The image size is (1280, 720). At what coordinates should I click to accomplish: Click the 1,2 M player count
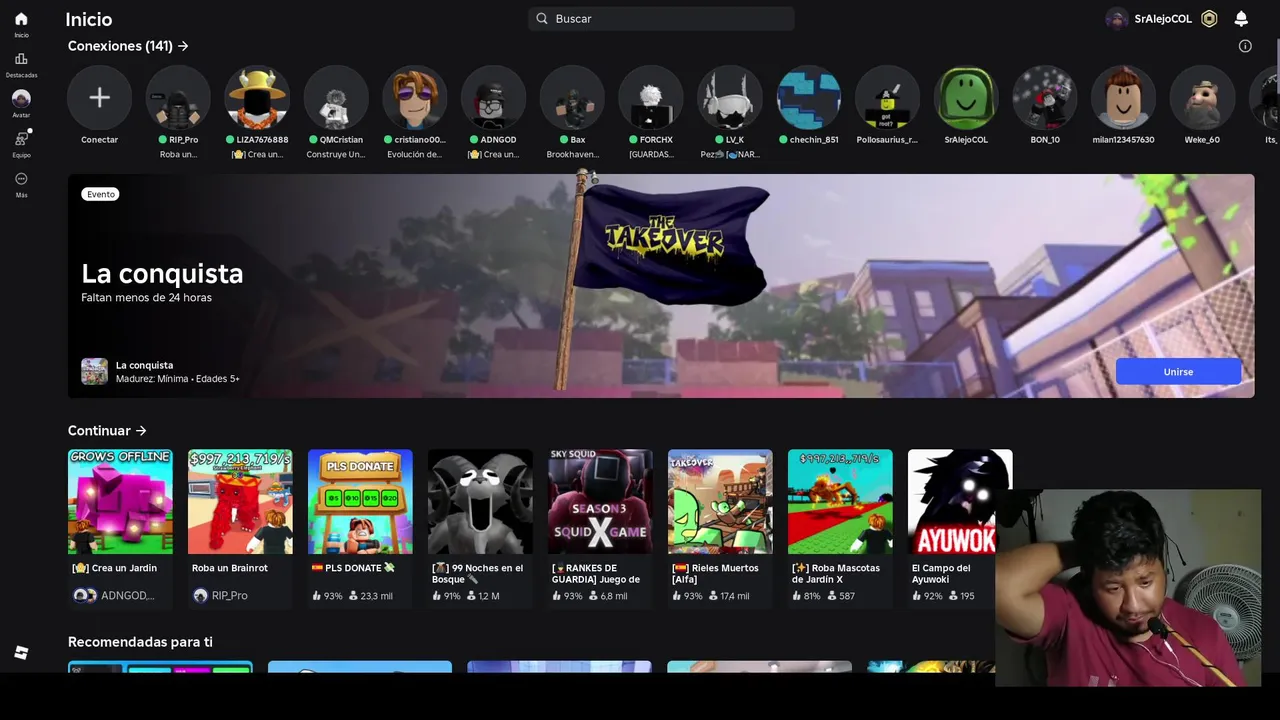[483, 596]
